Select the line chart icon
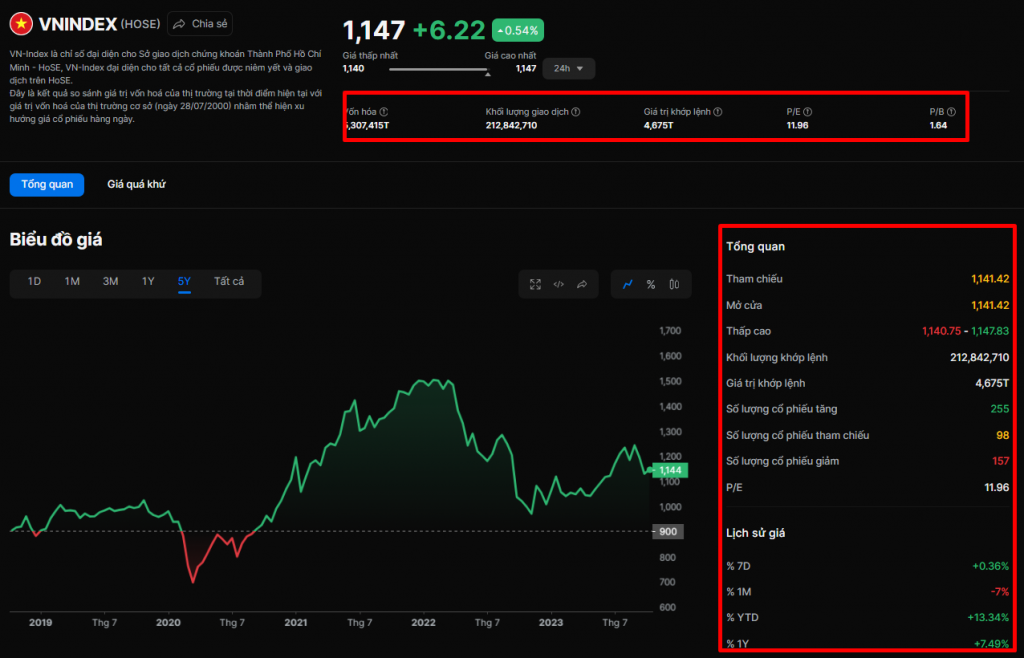The height and width of the screenshot is (658, 1024). [627, 283]
